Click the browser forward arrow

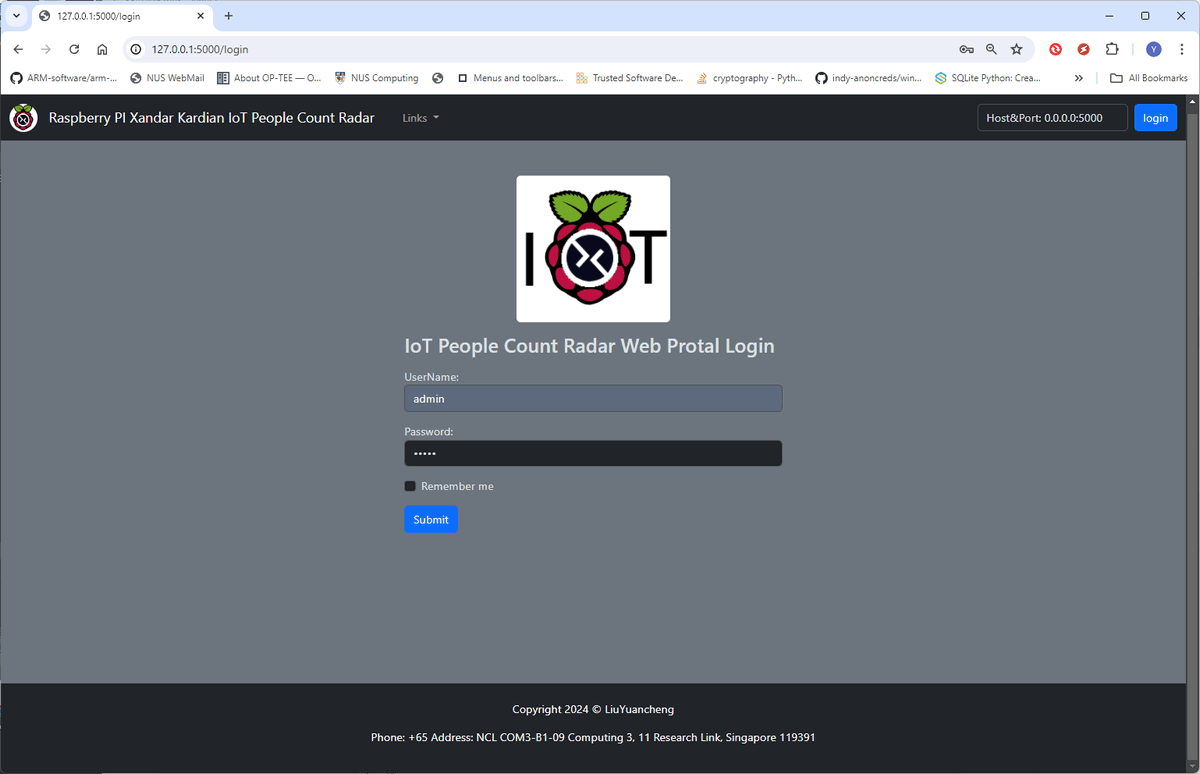click(46, 49)
